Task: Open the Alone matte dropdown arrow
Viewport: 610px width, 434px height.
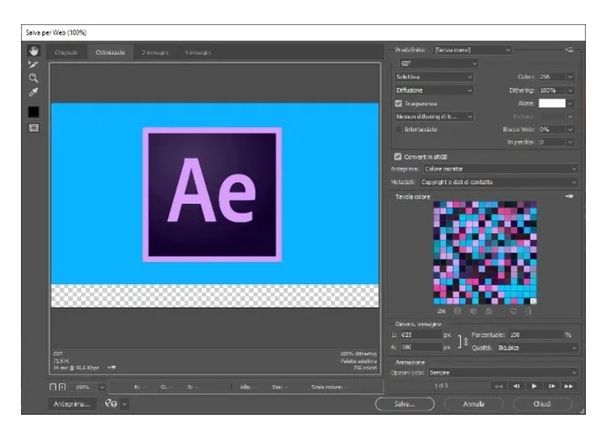Action: click(570, 103)
